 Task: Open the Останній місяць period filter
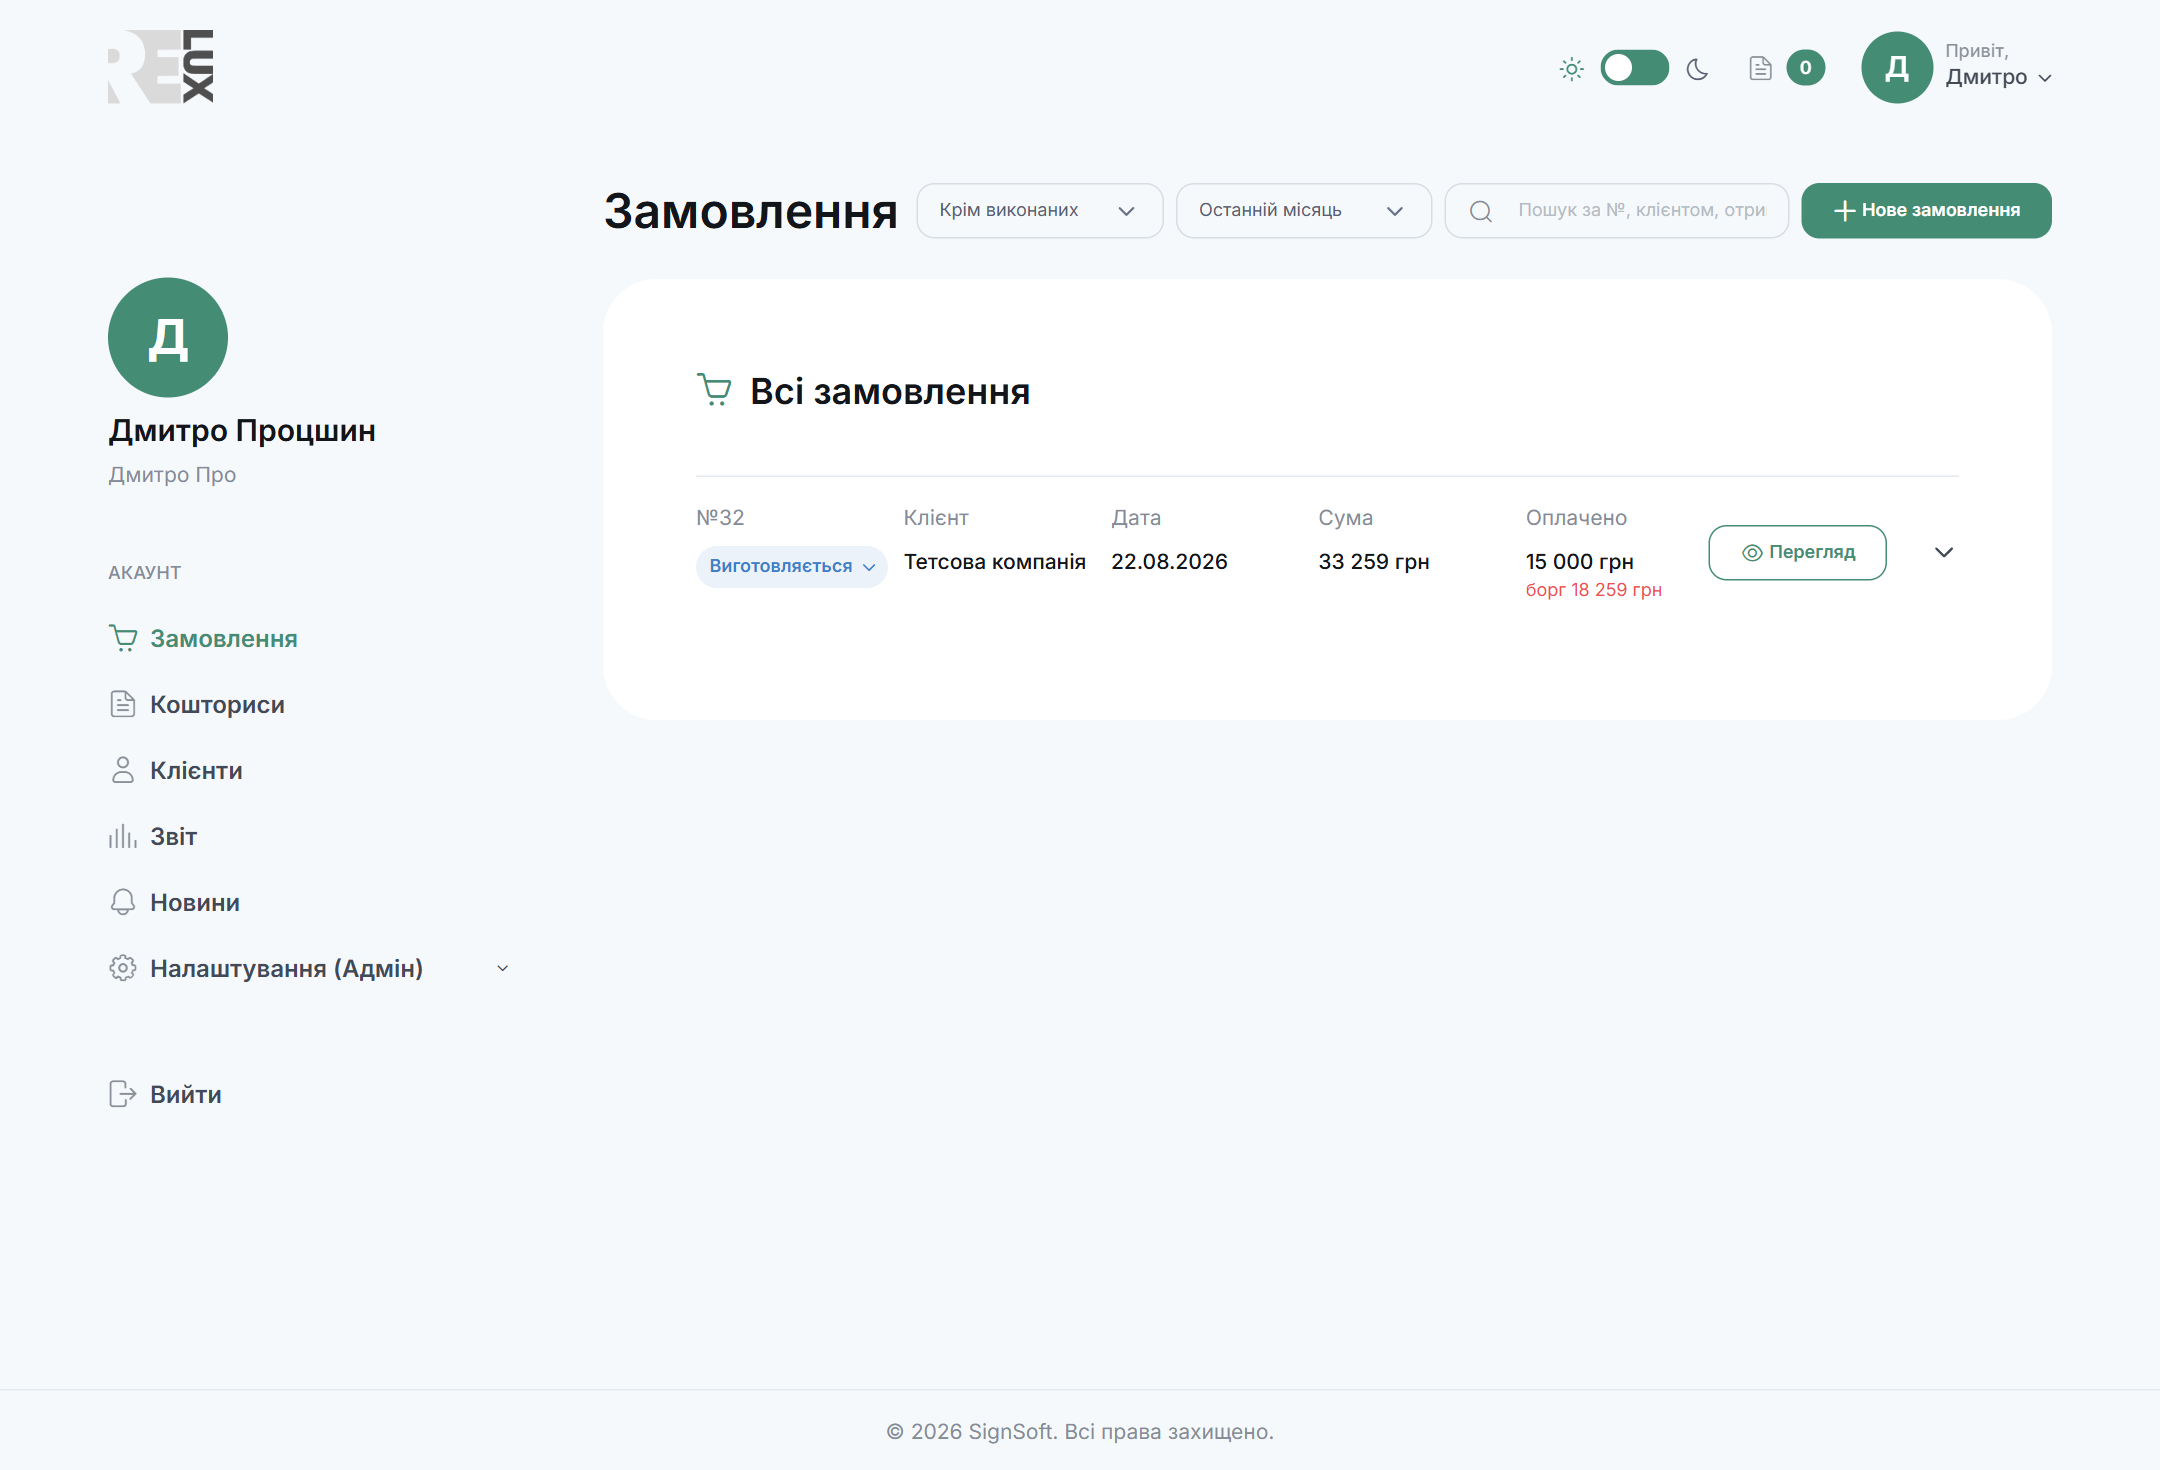point(1303,210)
